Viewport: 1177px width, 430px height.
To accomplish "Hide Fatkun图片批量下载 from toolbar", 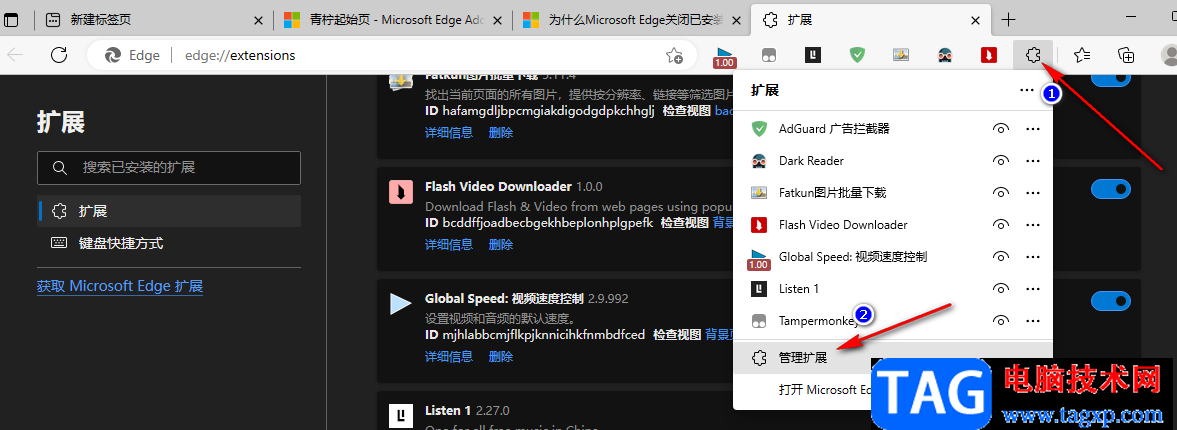I will point(999,193).
